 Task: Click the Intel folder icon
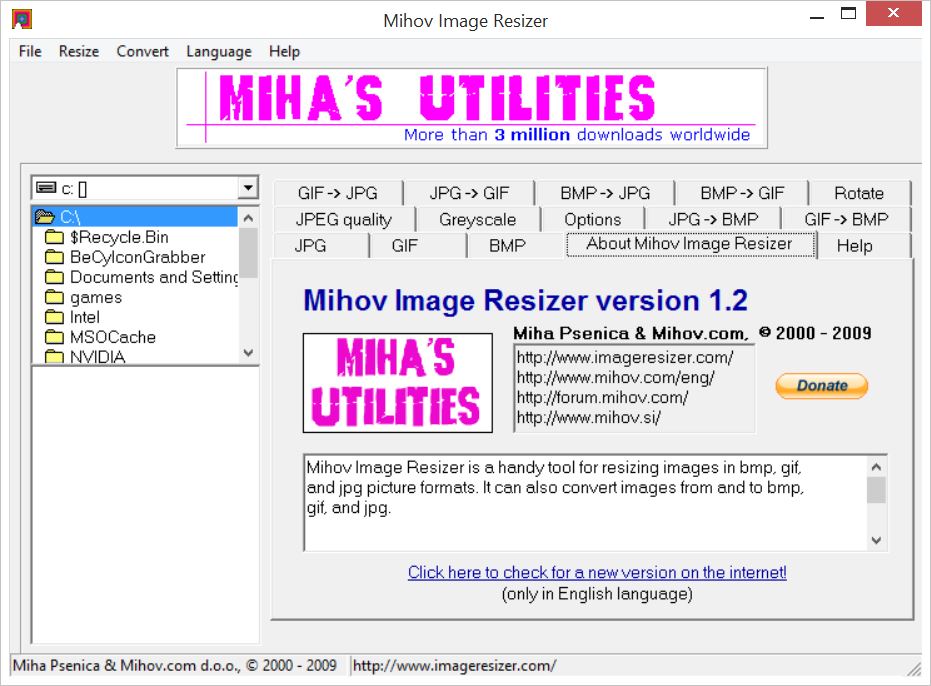(x=55, y=317)
